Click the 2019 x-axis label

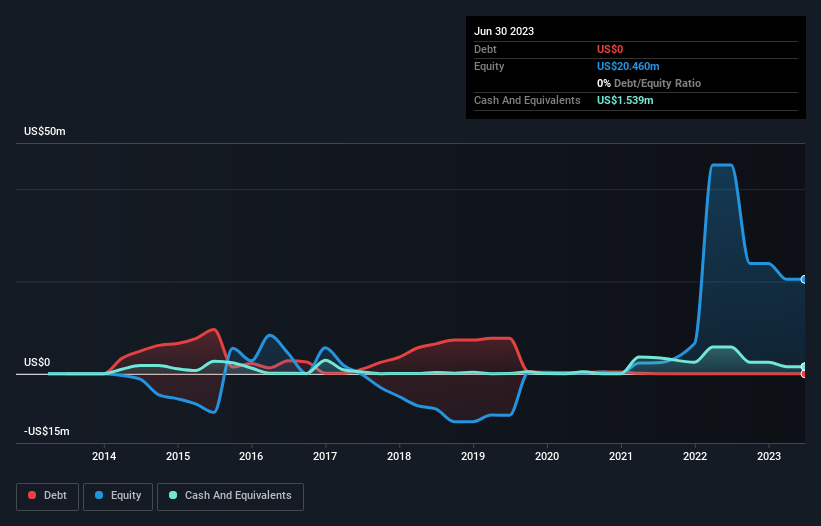(473, 456)
